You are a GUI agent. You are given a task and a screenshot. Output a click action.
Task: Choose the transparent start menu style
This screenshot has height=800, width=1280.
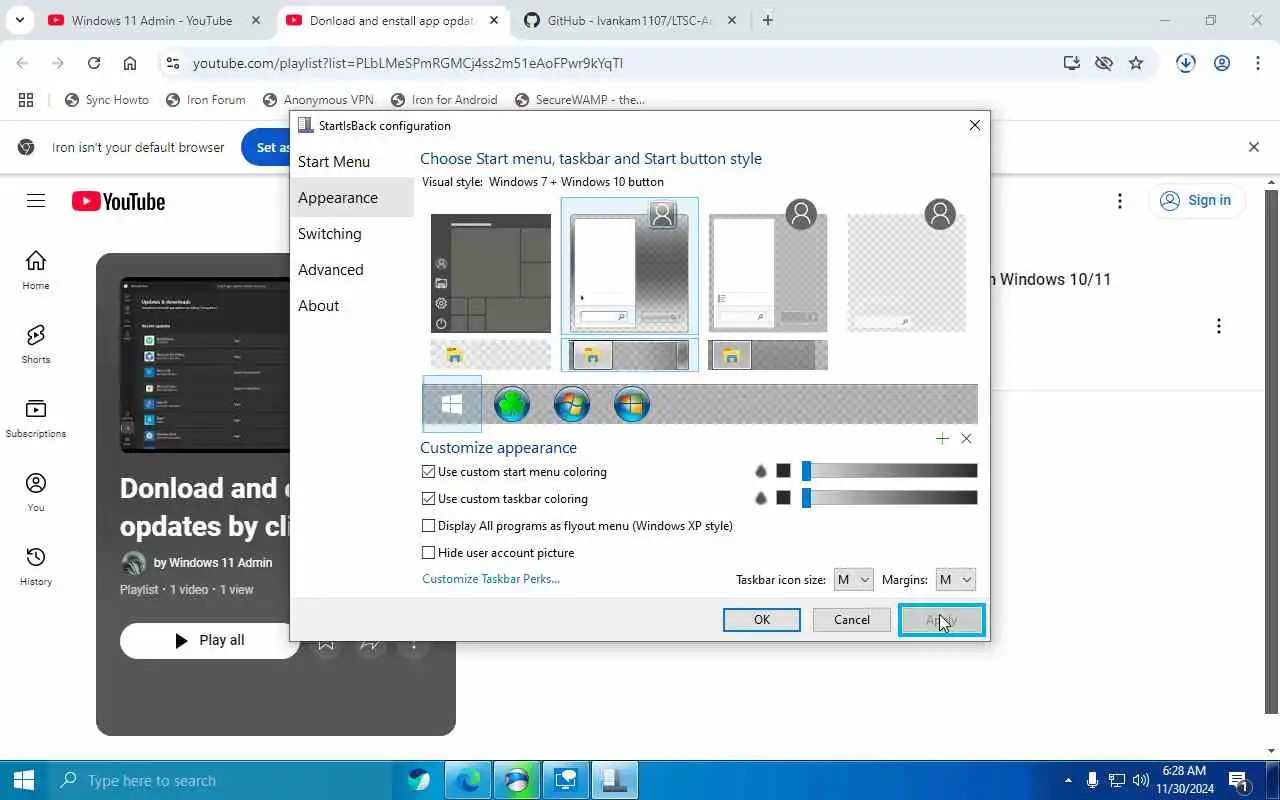point(907,266)
